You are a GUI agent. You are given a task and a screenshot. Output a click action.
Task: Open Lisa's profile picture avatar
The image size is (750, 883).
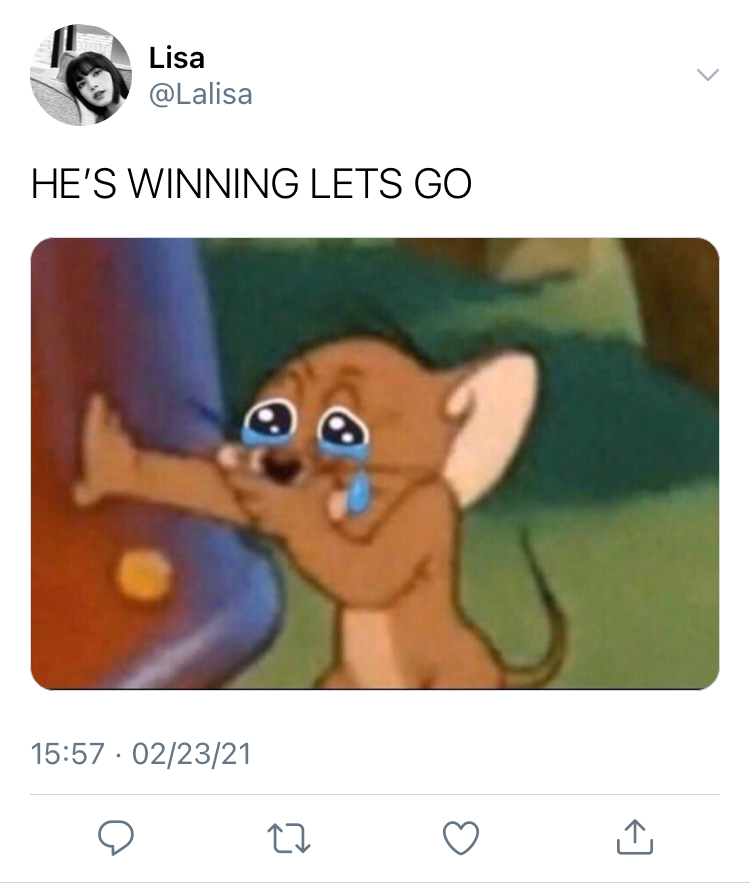(81, 74)
